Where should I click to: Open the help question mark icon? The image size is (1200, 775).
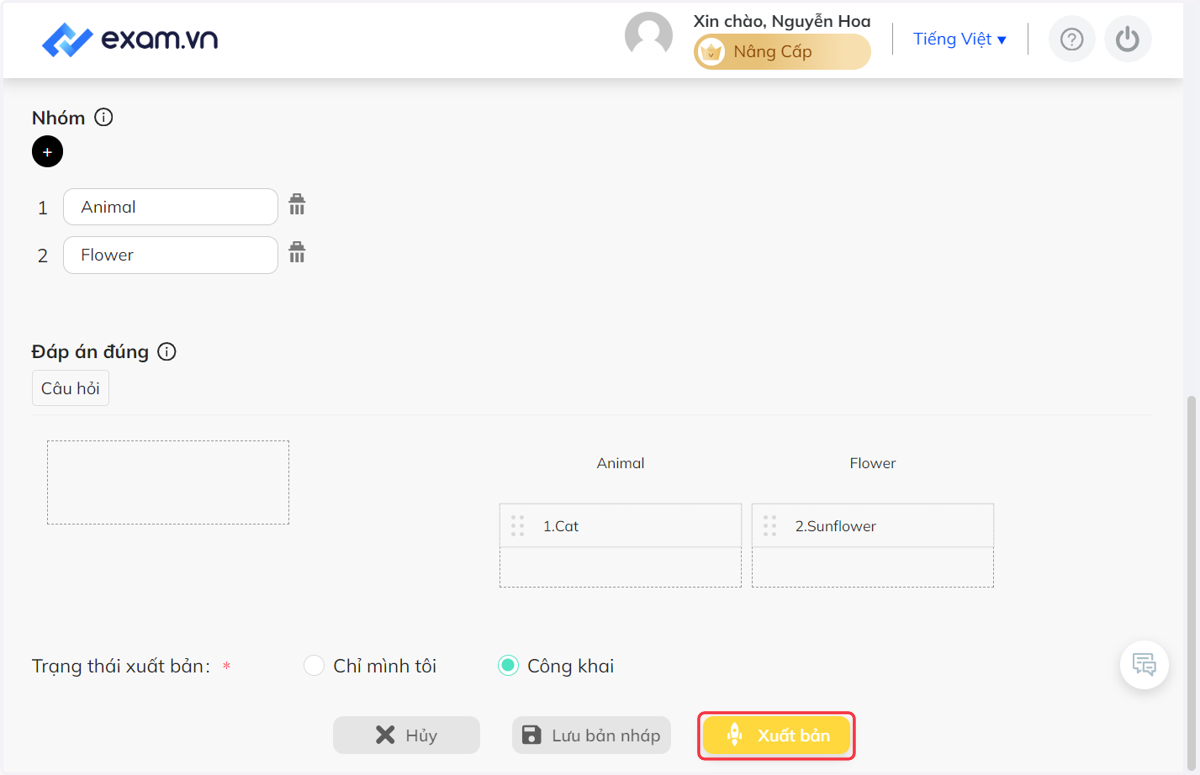[1072, 39]
